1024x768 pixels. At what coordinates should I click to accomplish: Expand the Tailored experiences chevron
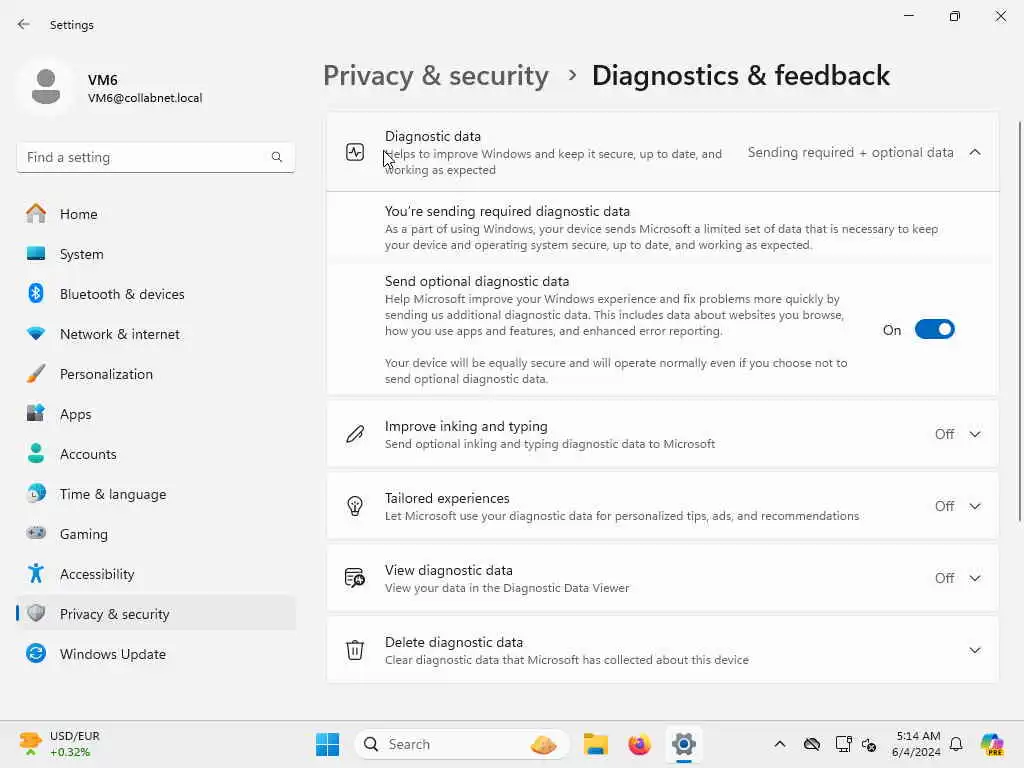tap(975, 506)
